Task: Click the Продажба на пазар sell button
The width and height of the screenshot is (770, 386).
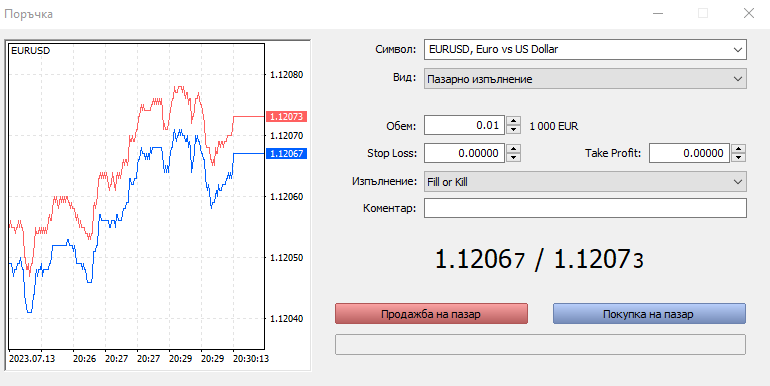Action: 431,314
